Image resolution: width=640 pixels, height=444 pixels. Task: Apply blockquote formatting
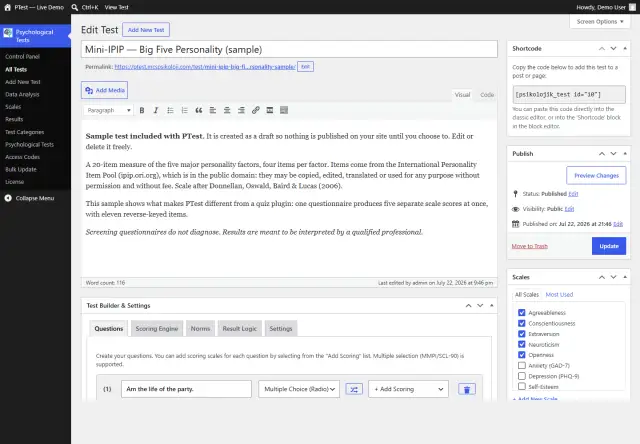(x=199, y=110)
